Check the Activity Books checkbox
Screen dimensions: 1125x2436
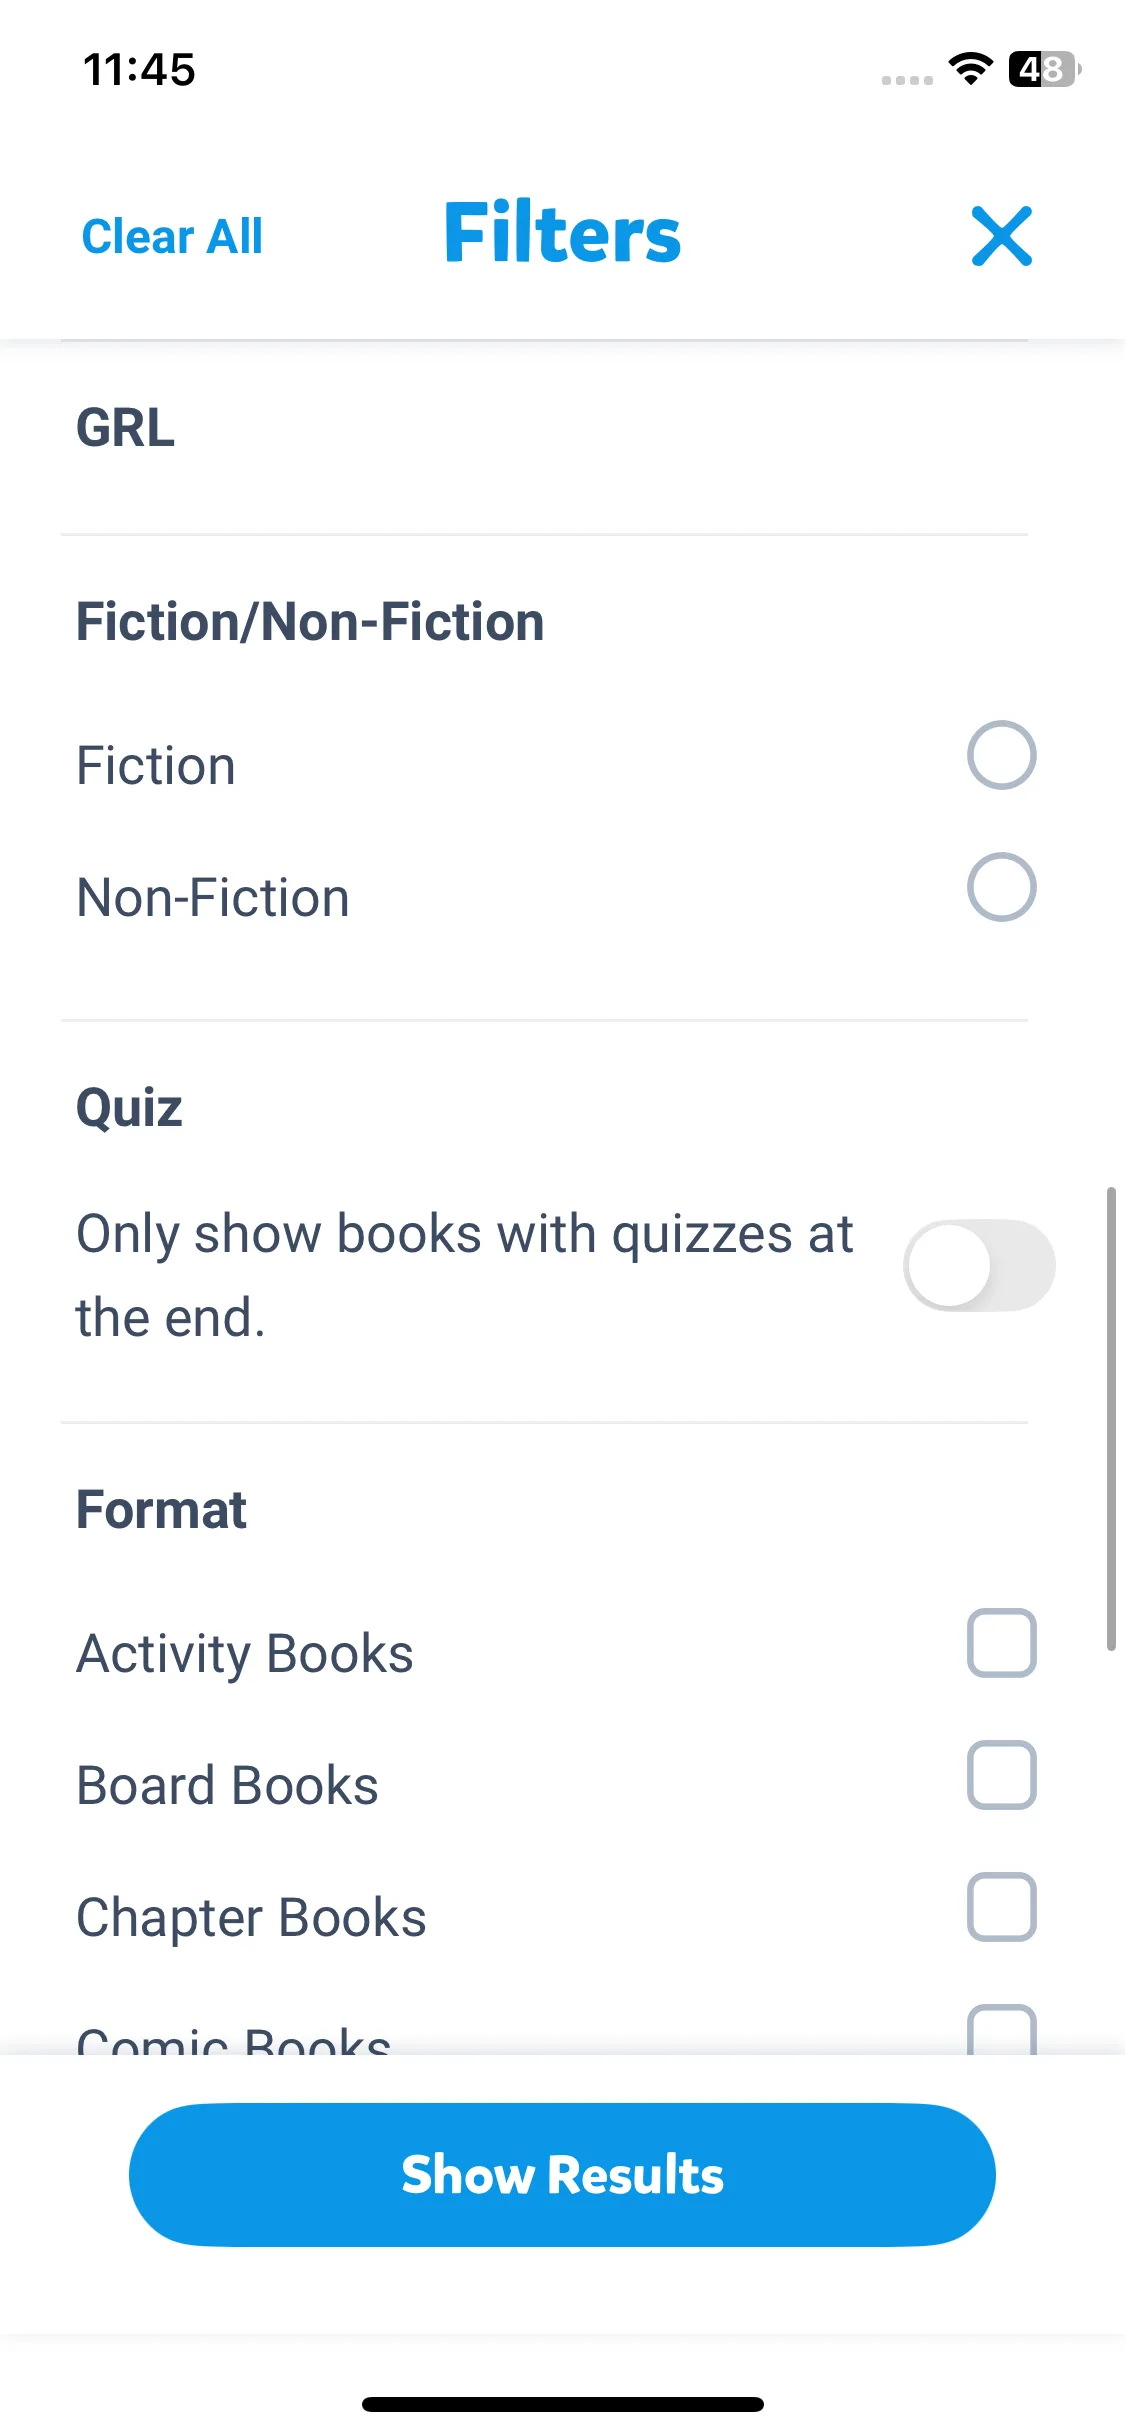1001,1643
